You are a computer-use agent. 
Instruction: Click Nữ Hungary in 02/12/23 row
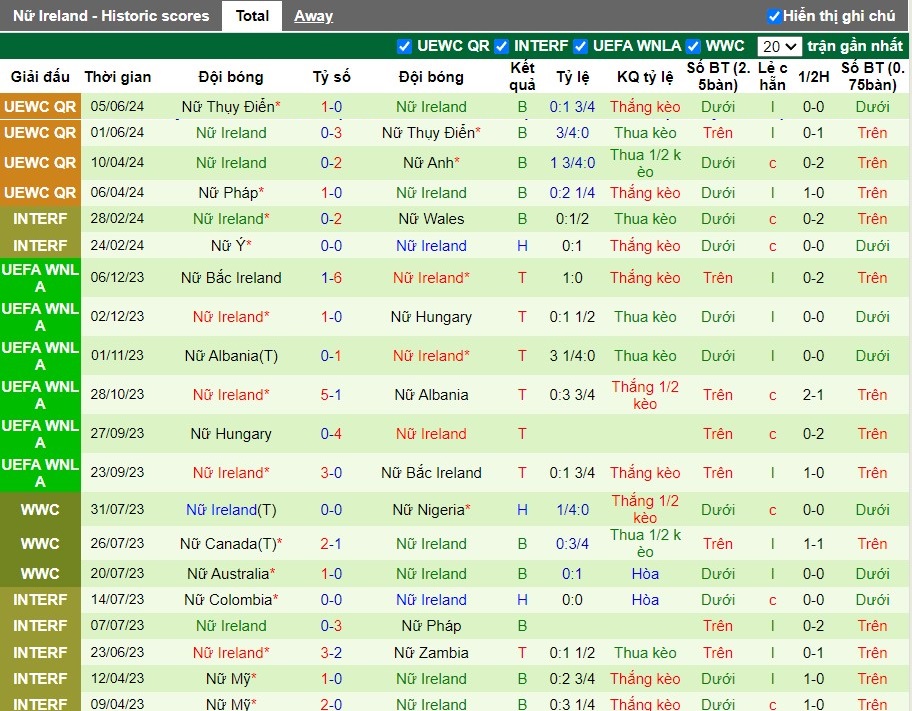(x=432, y=317)
